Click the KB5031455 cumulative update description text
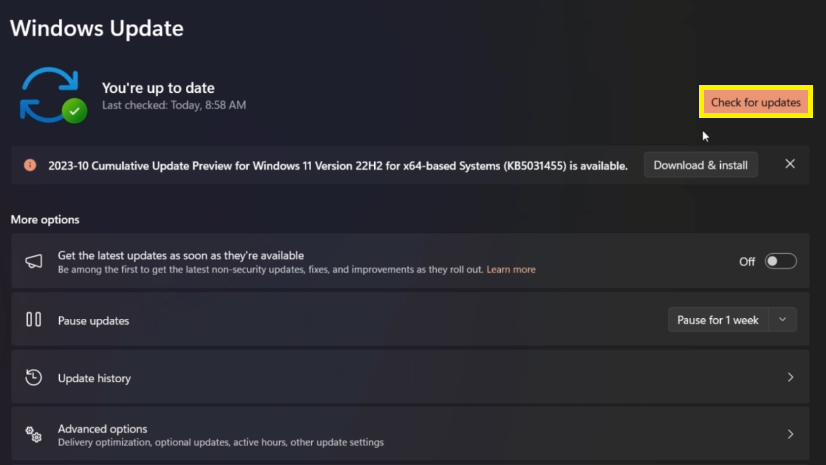Viewport: 826px width, 465px height. click(x=338, y=166)
